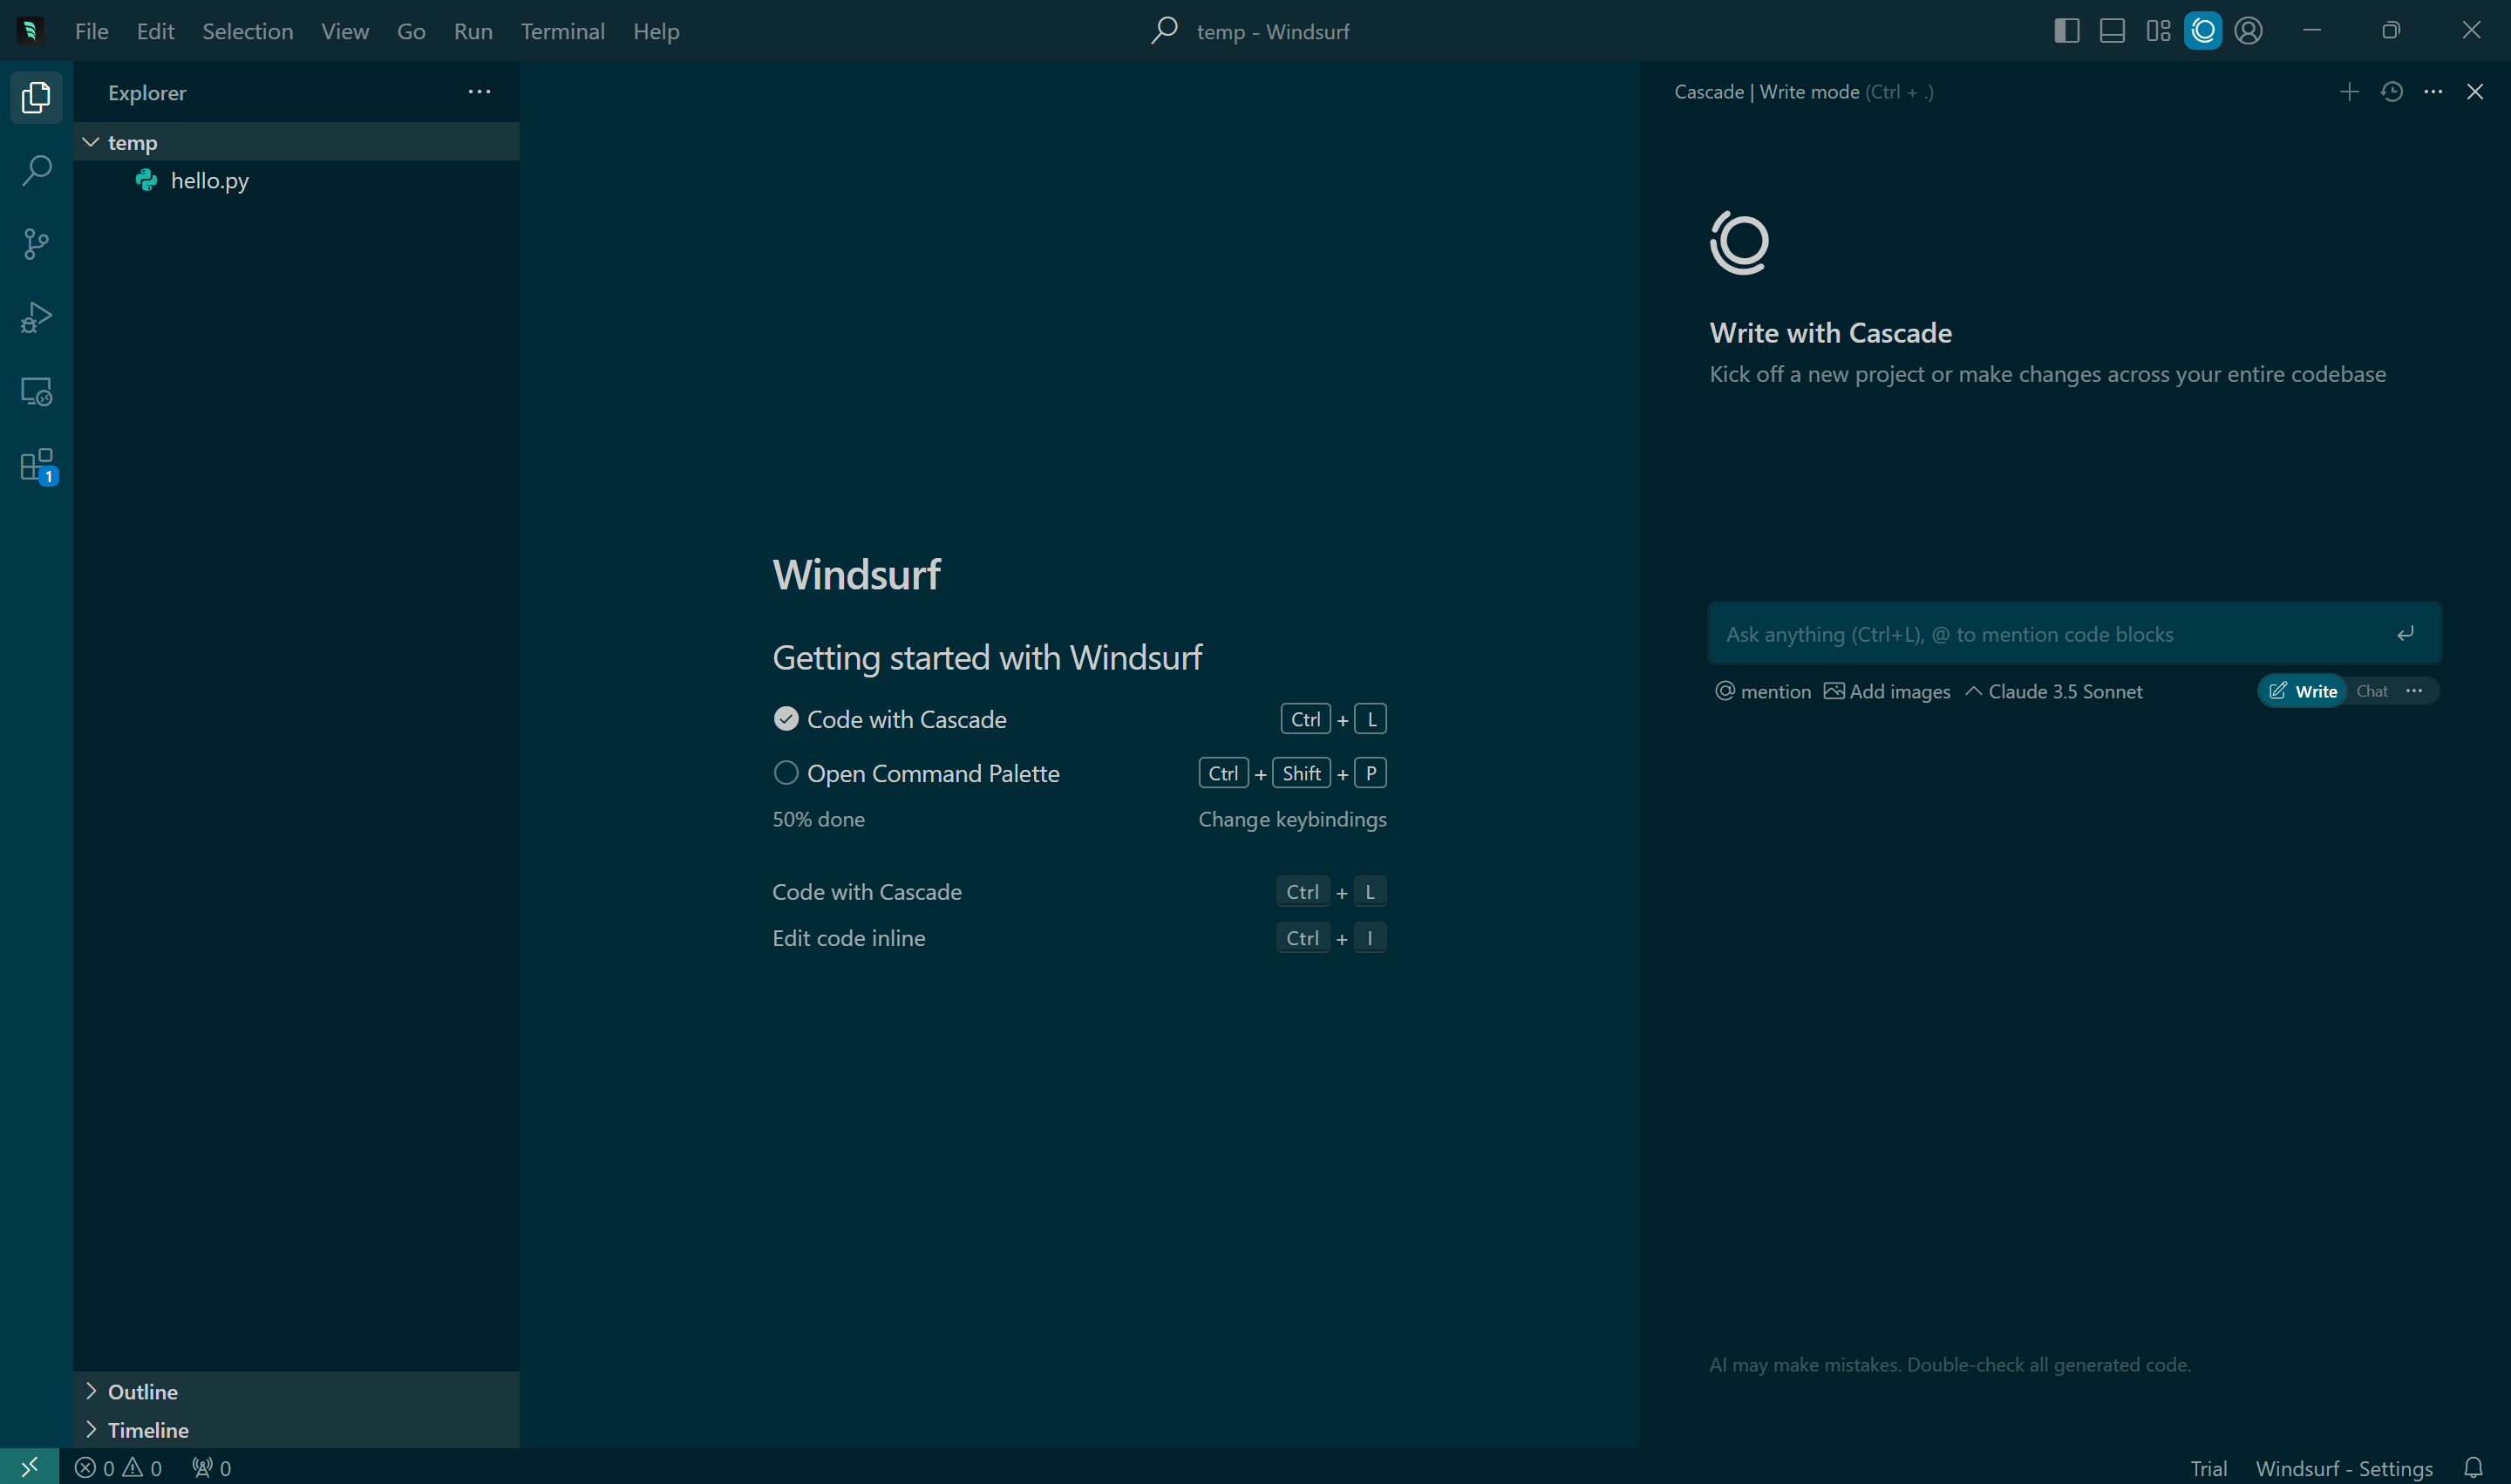2511x1484 pixels.
Task: Open hello.py file
Action: (x=296, y=180)
